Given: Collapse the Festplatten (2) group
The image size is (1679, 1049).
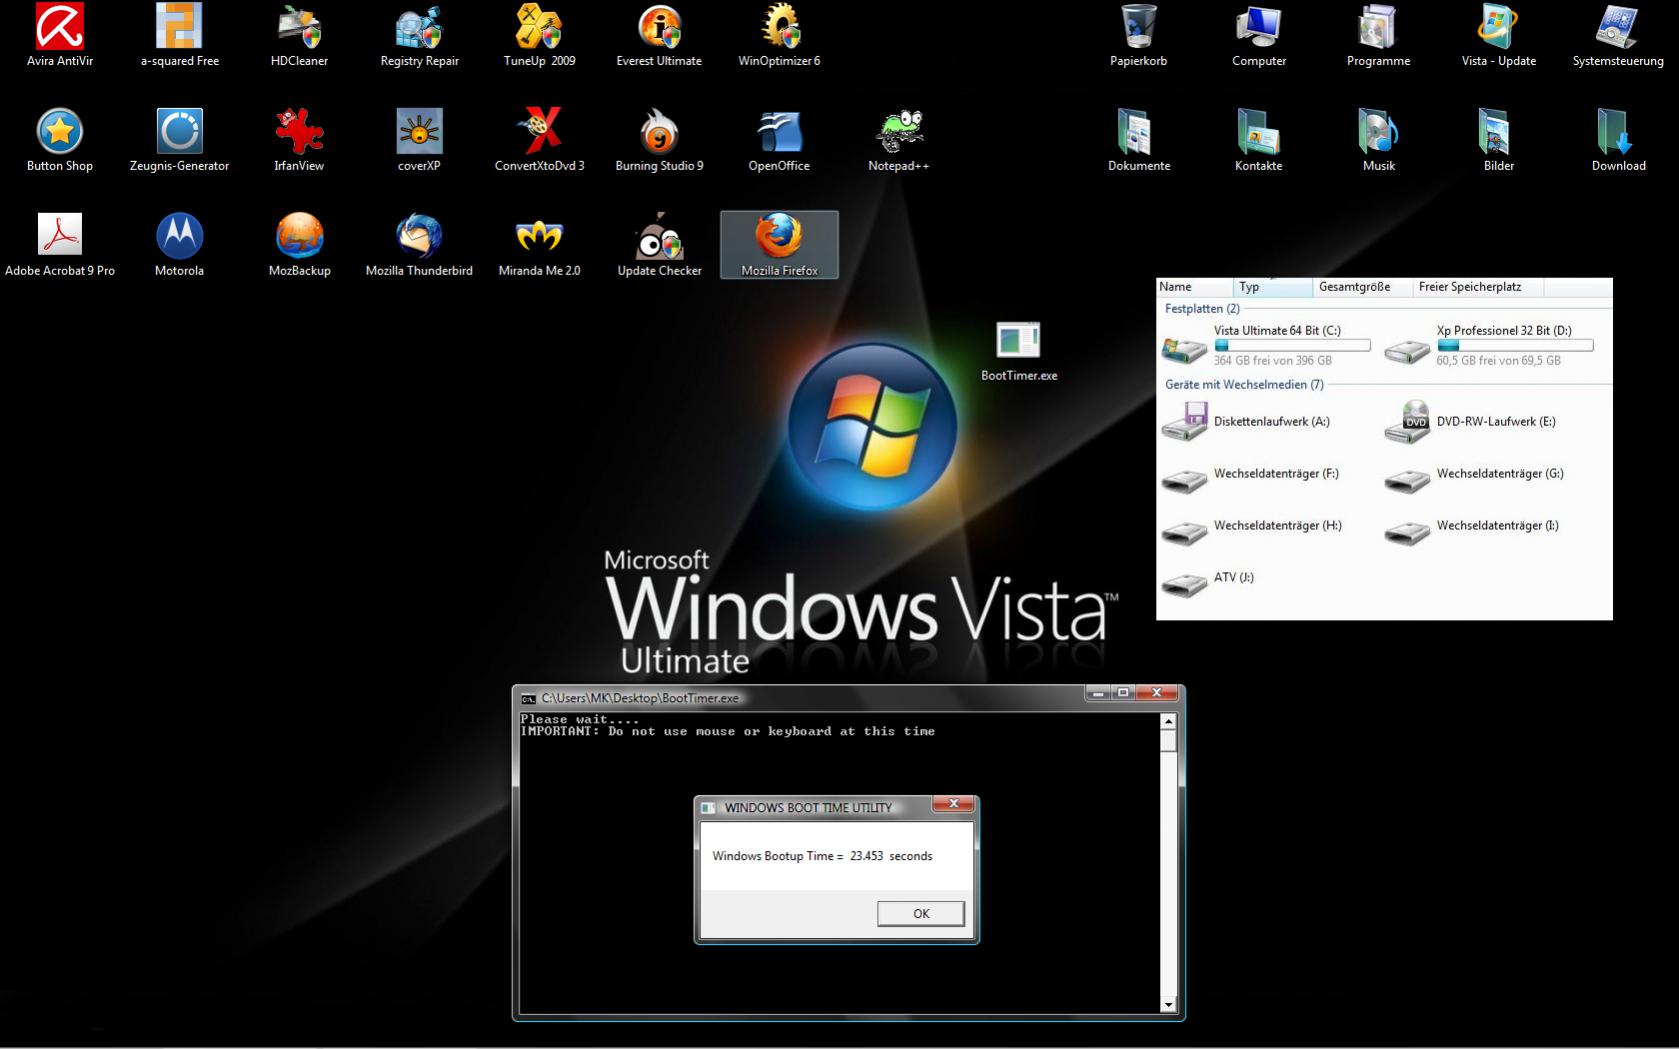Looking at the screenshot, I should point(1202,309).
